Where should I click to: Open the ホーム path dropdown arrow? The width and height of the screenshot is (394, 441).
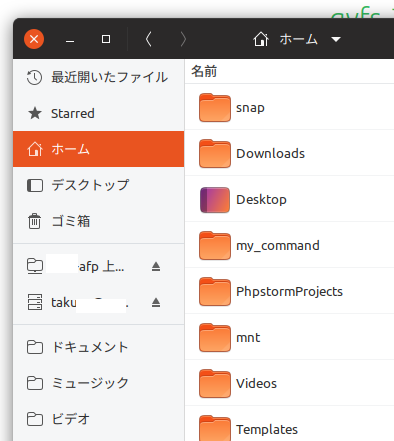pos(336,39)
